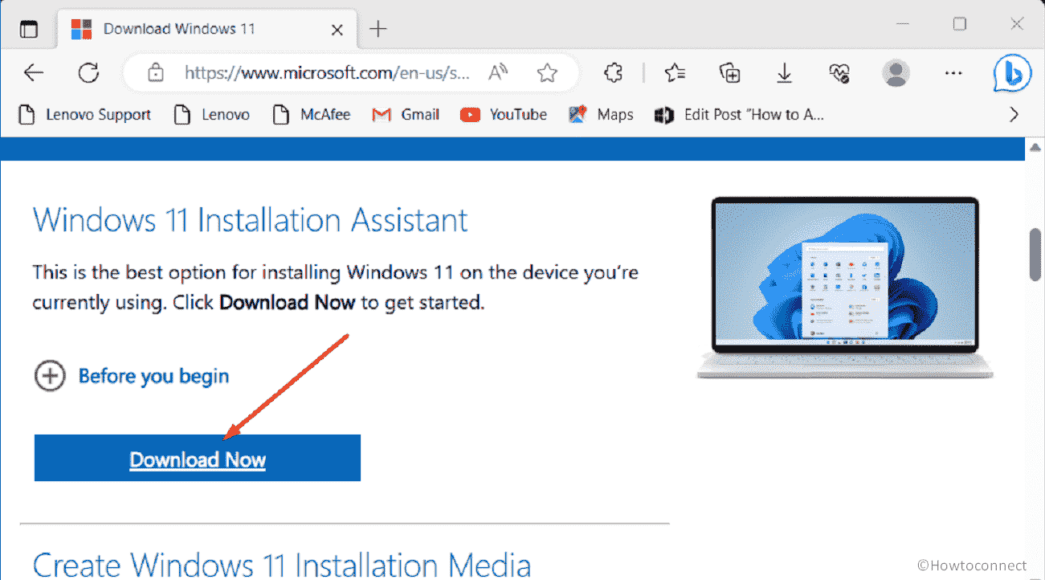Viewport: 1045px width, 580px height.
Task: Click the page vertical scrollbar thumb
Action: tap(1035, 255)
